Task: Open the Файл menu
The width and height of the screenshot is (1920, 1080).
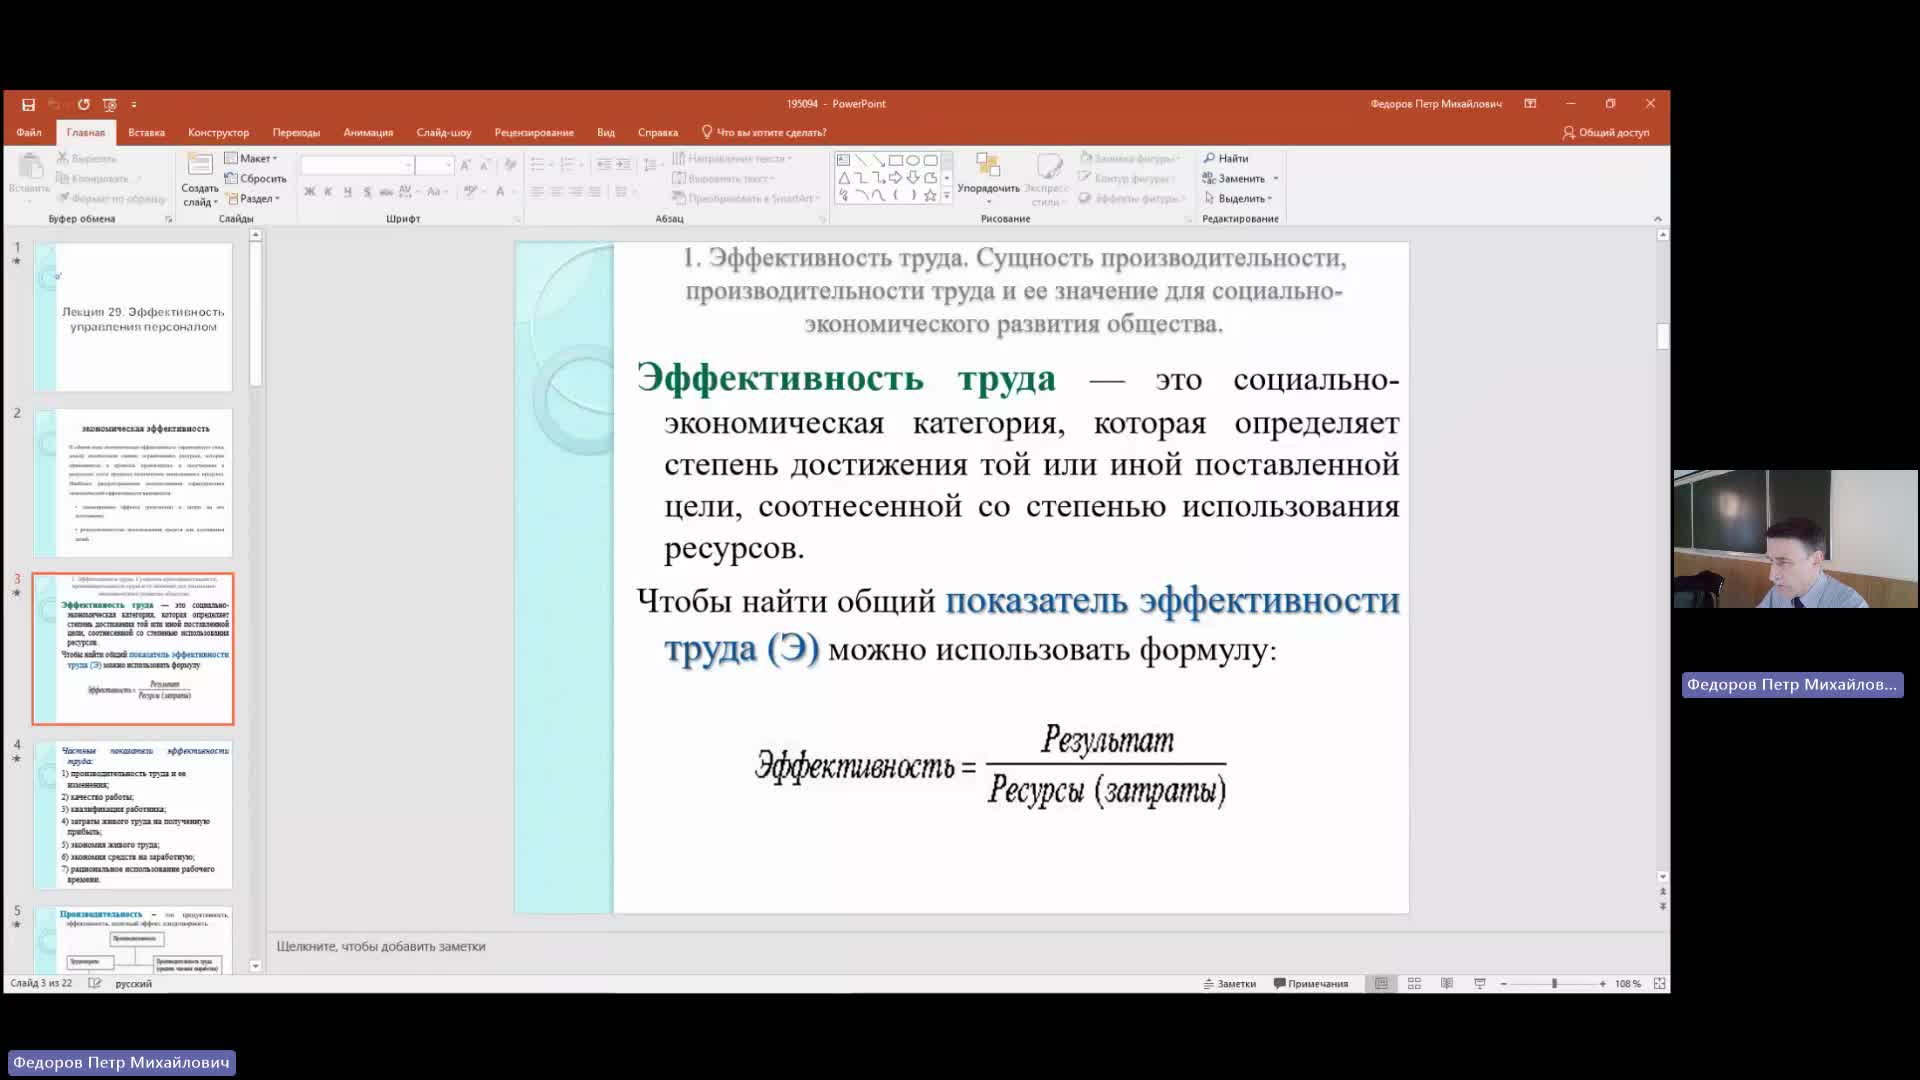Action: click(29, 132)
